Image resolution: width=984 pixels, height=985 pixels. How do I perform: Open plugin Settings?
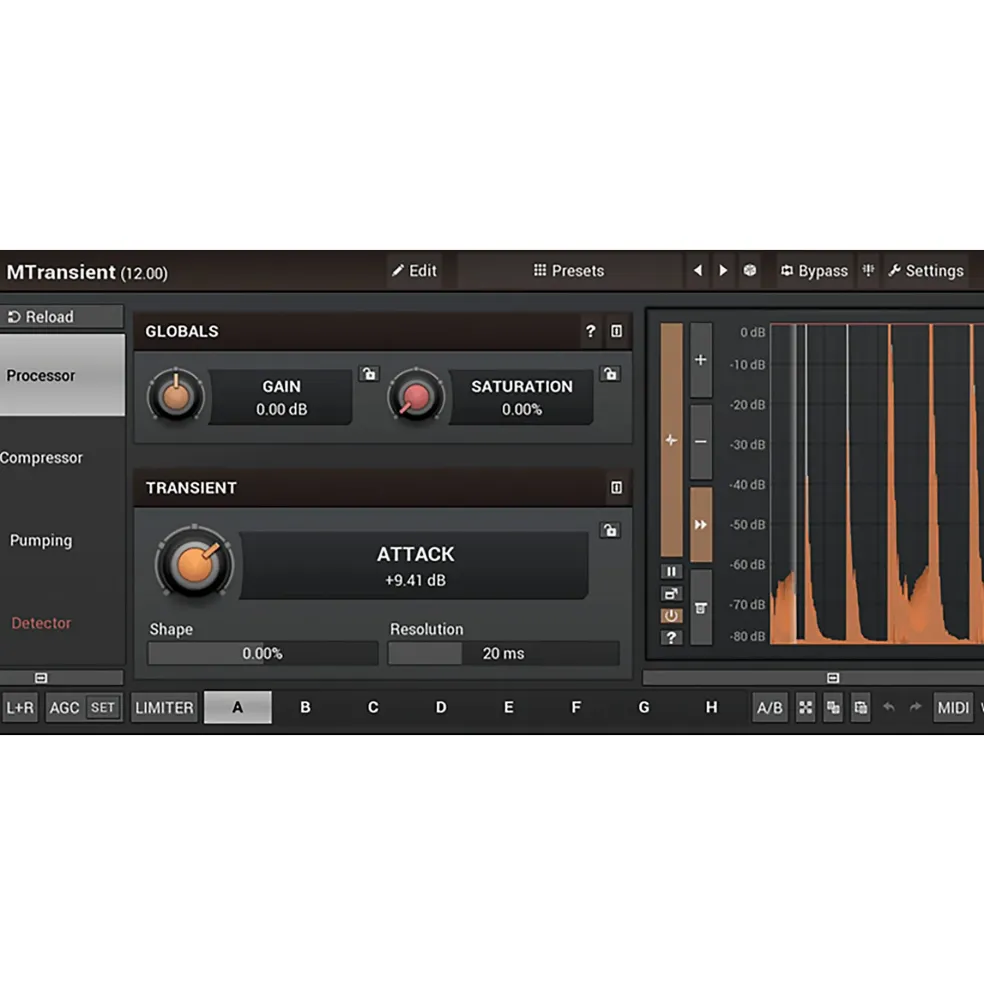pos(926,271)
